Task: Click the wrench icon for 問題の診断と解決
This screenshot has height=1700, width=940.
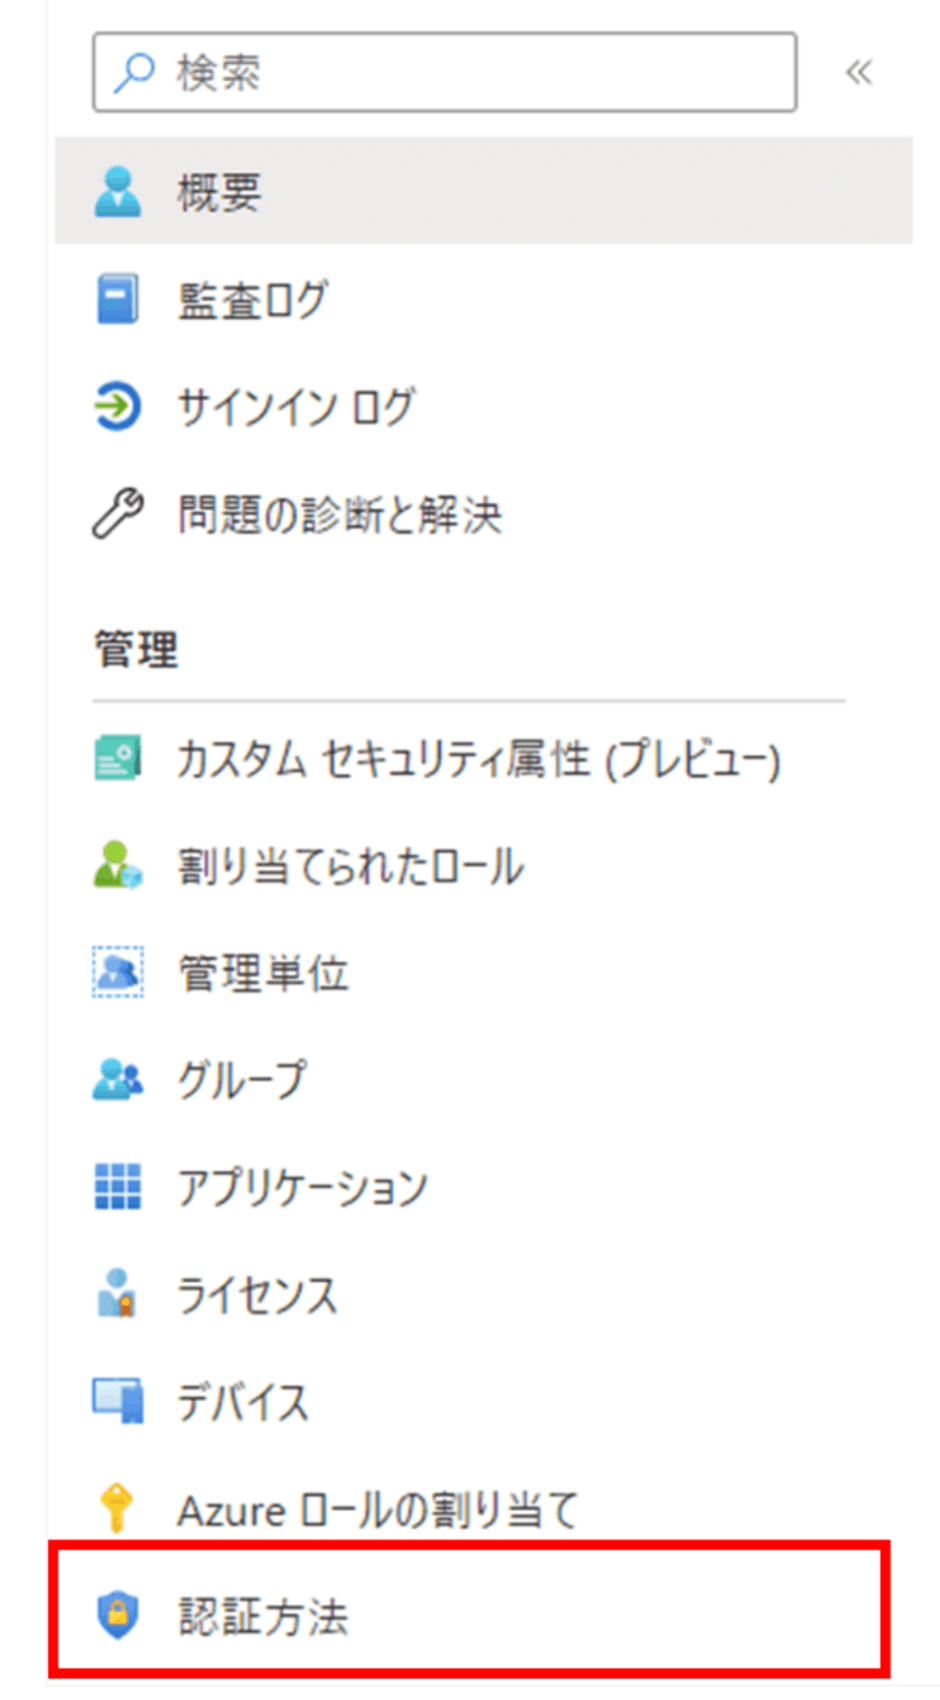Action: (x=118, y=515)
